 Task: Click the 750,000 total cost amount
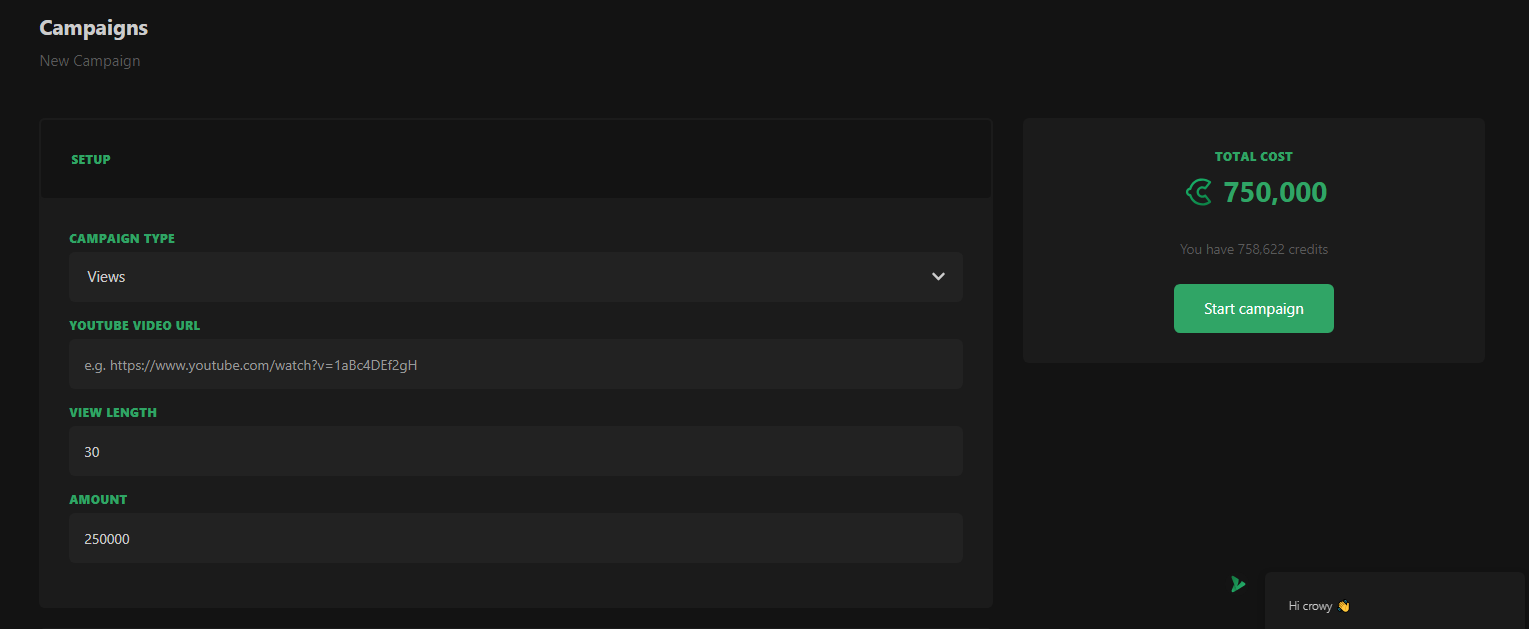(1275, 192)
